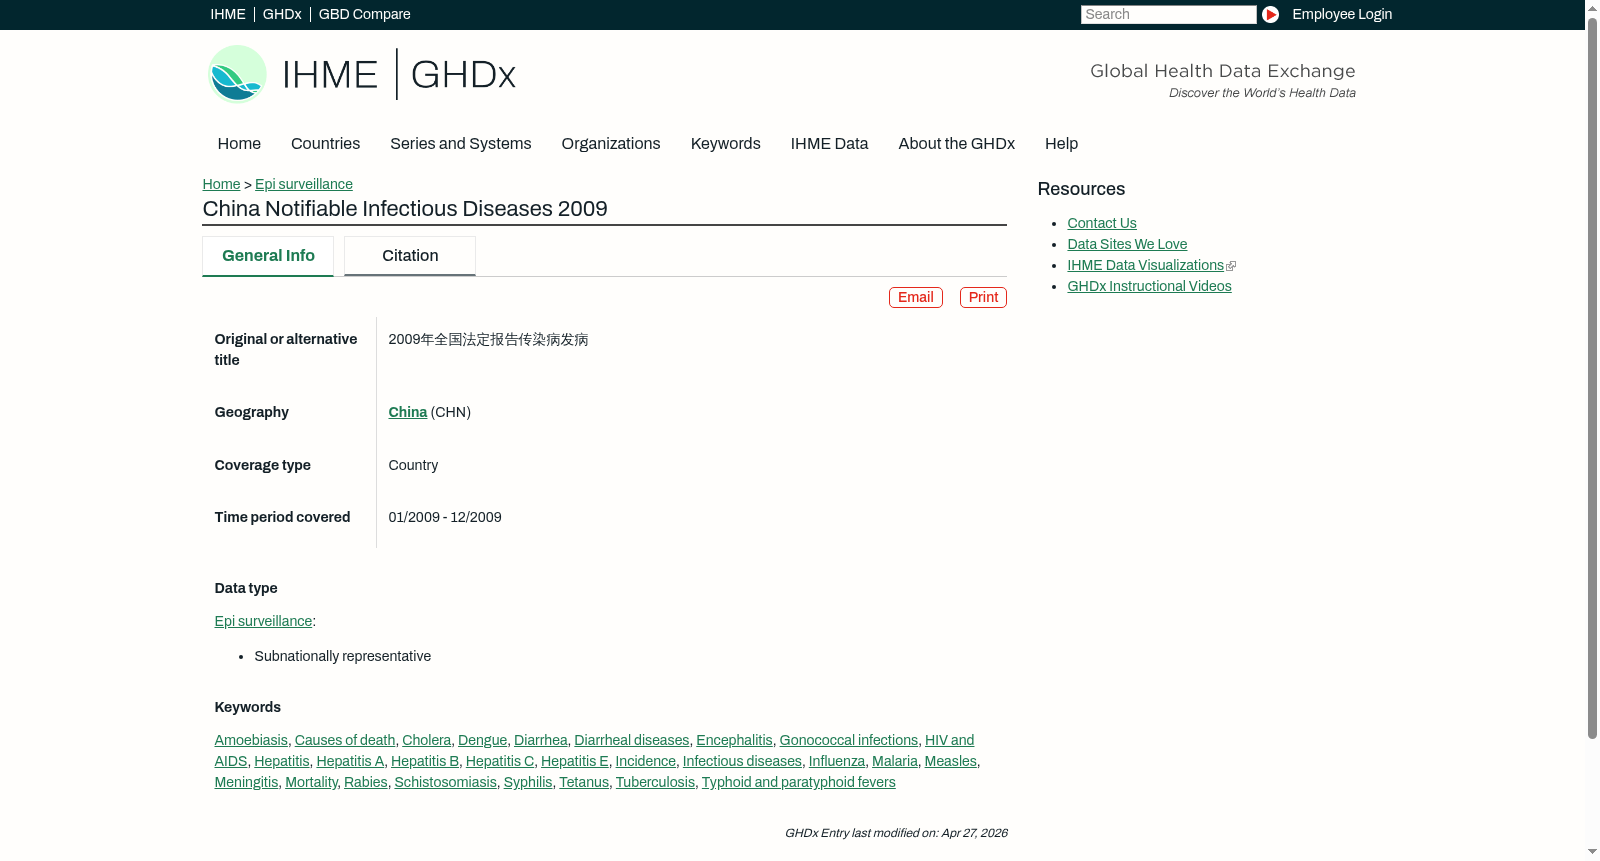Click the Epi surveillance breadcrumb link
This screenshot has width=1600, height=861.
(x=304, y=184)
